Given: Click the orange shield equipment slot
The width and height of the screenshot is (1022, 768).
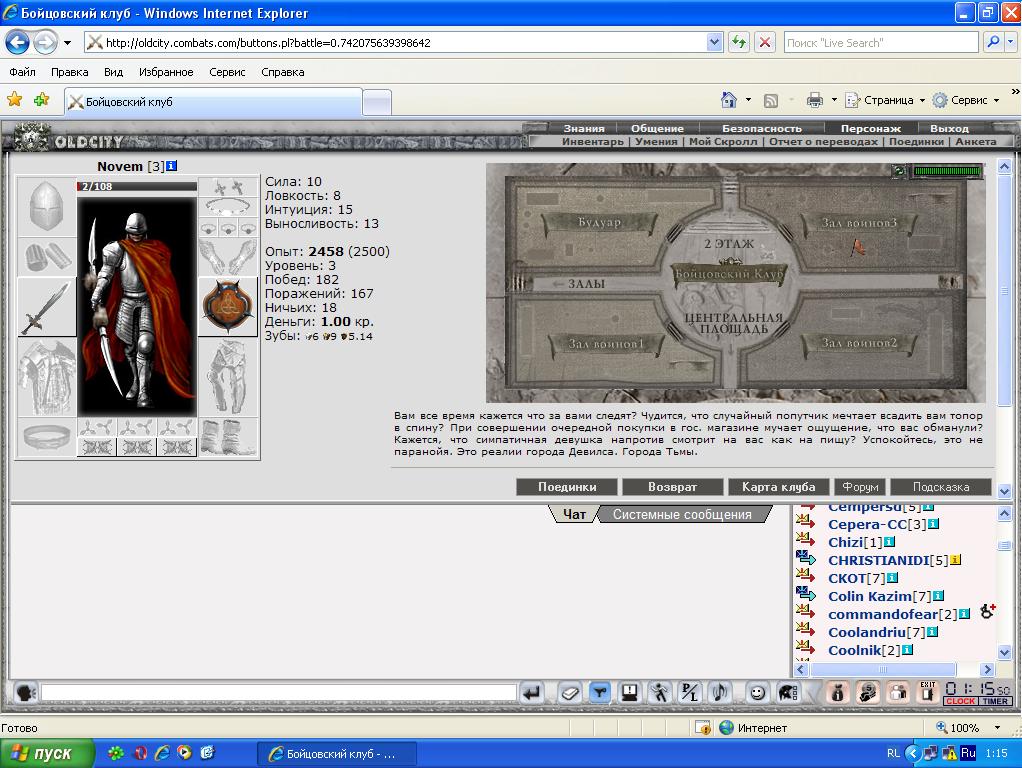Looking at the screenshot, I should (x=227, y=307).
